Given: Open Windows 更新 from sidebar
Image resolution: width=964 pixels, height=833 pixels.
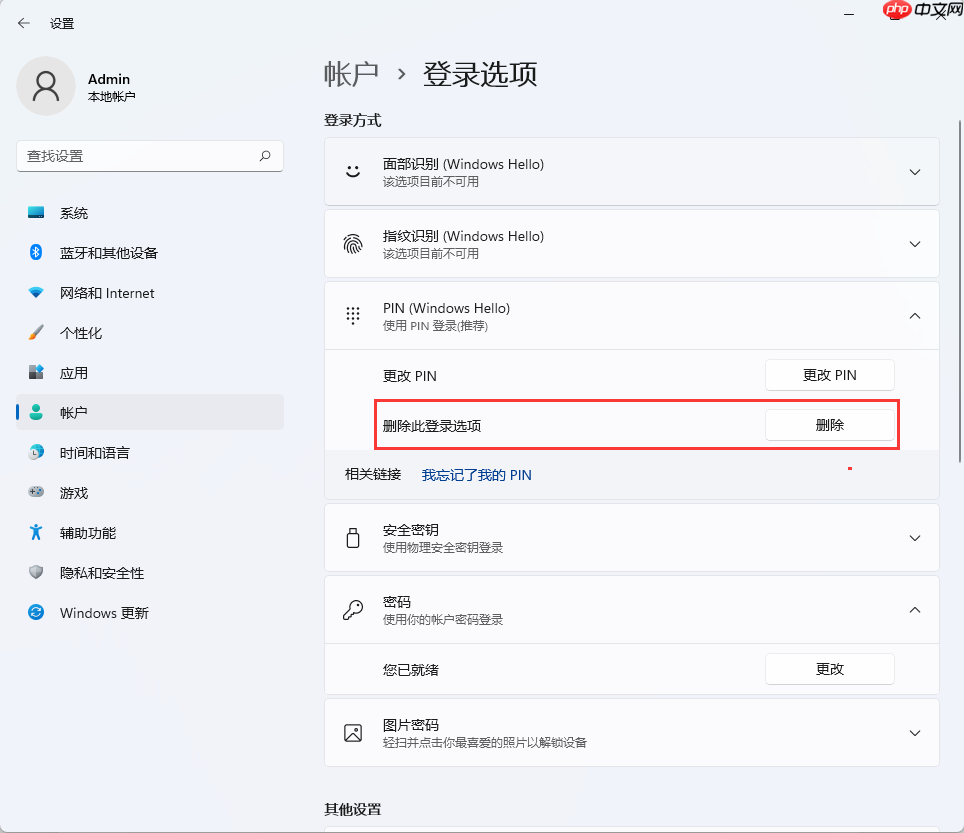Looking at the screenshot, I should [x=100, y=612].
